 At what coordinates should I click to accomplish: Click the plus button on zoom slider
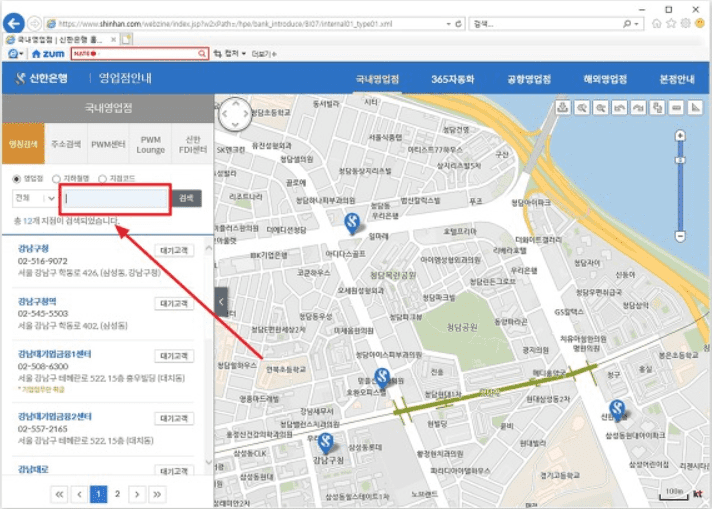point(680,135)
